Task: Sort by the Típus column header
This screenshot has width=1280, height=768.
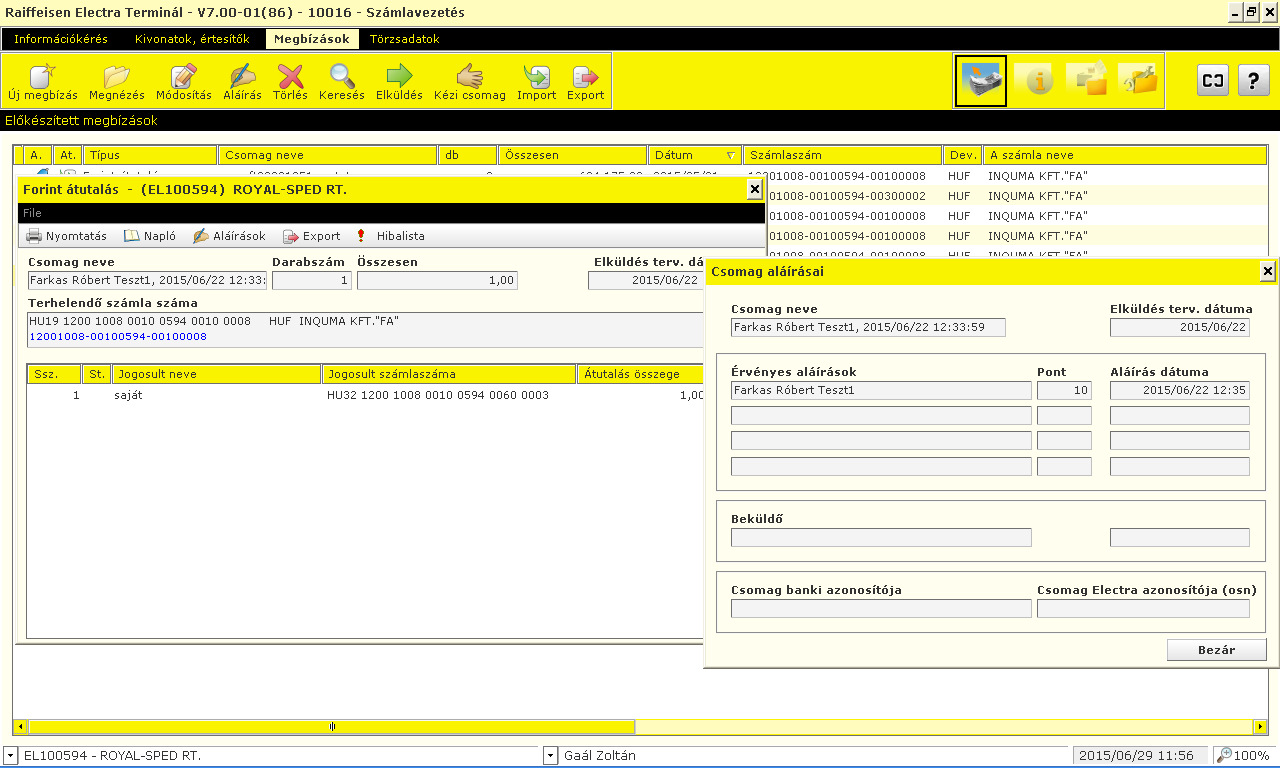Action: [x=150, y=155]
